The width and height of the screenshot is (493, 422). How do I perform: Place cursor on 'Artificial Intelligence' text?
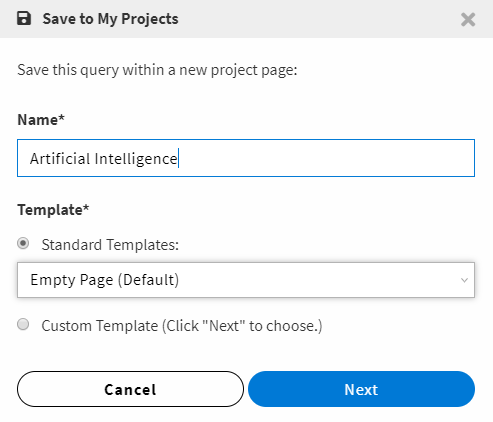click(104, 159)
